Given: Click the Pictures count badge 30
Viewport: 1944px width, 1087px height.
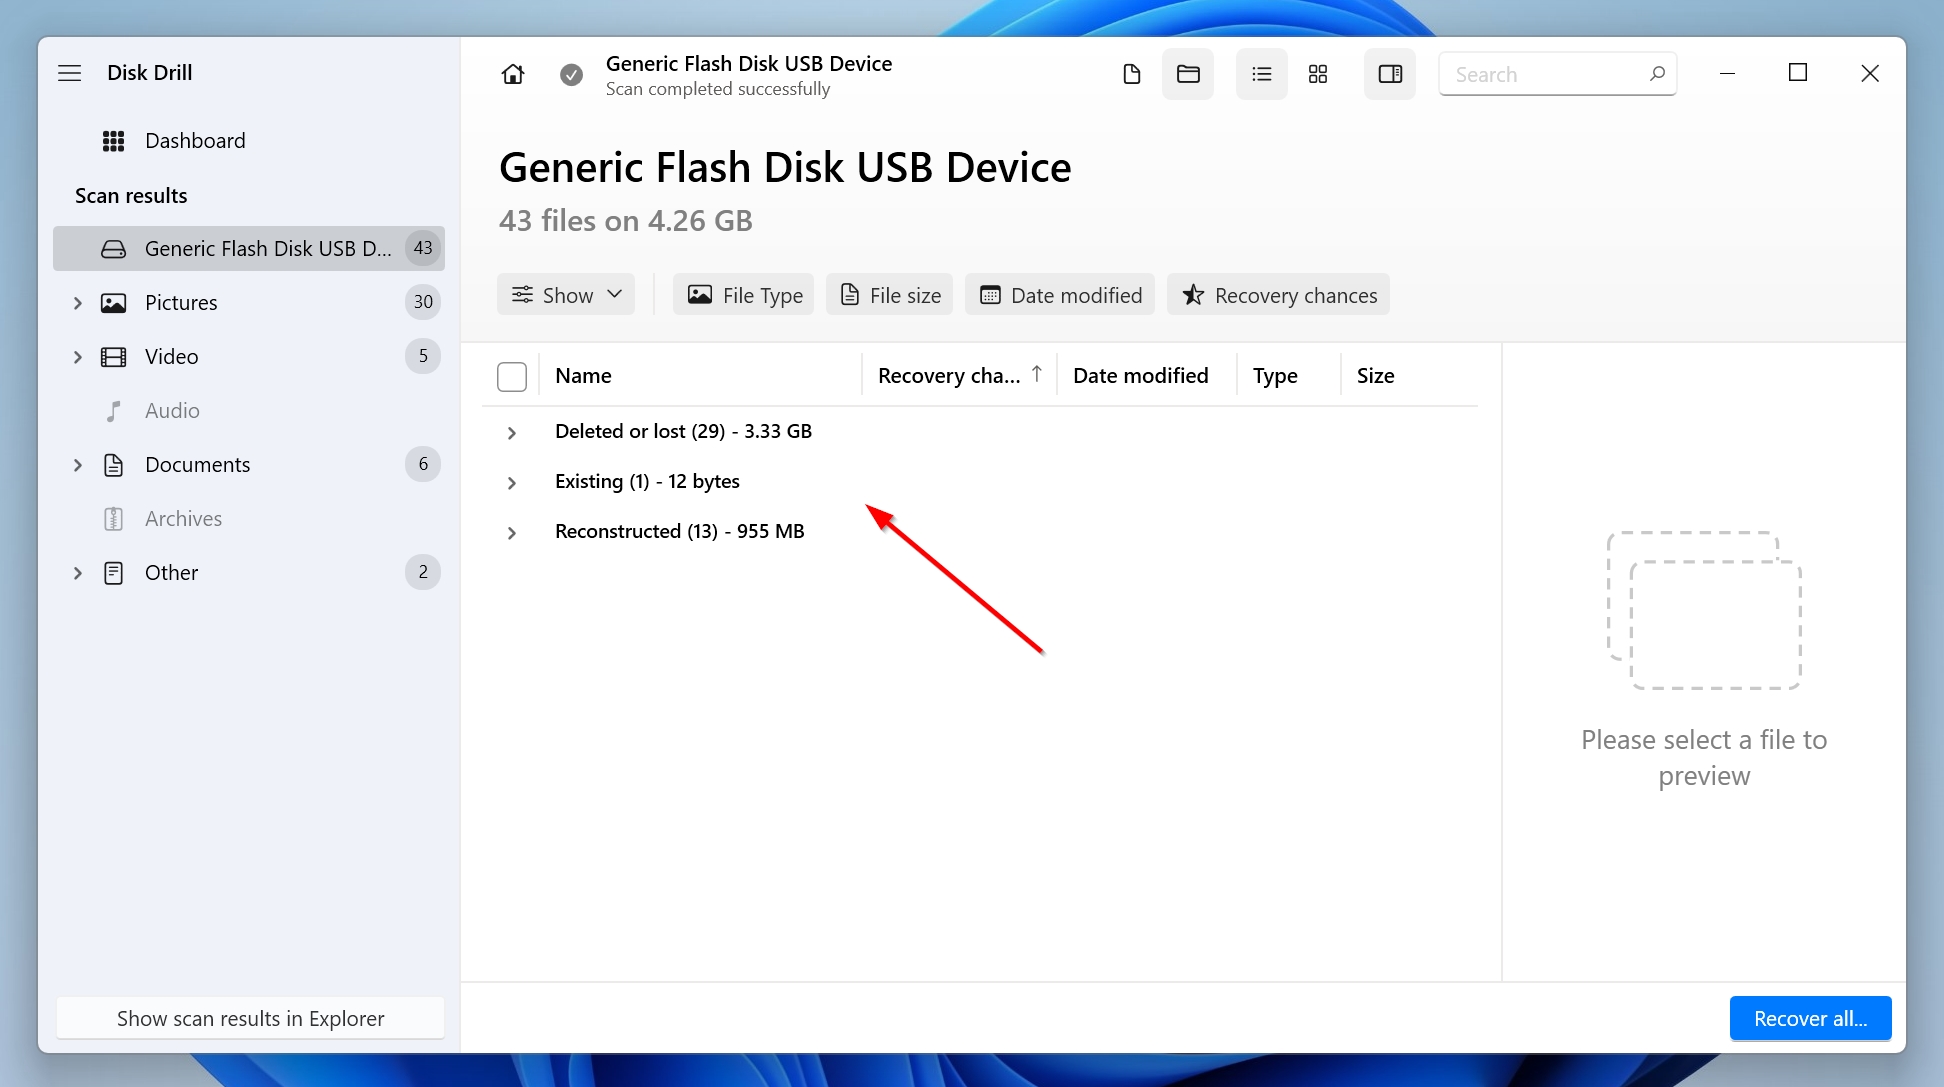Looking at the screenshot, I should [423, 302].
